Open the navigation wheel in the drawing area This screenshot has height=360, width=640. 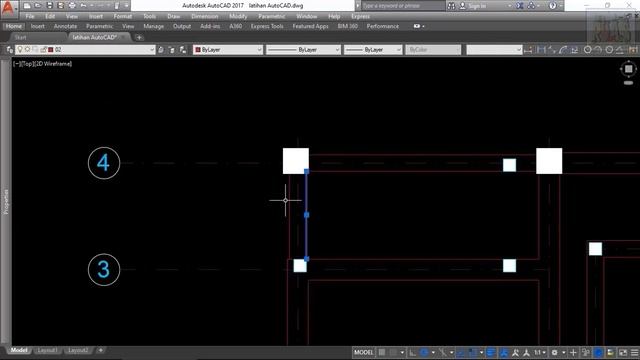pyautogui.click(x=629, y=69)
